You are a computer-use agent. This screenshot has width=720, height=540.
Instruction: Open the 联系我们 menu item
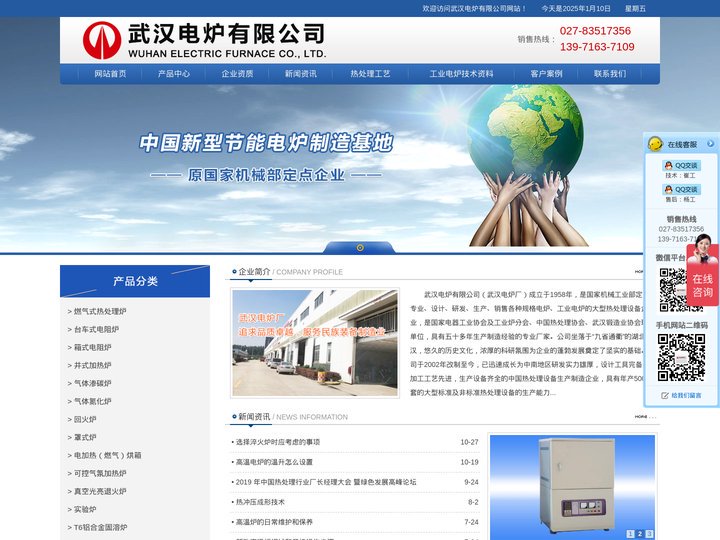[610, 73]
